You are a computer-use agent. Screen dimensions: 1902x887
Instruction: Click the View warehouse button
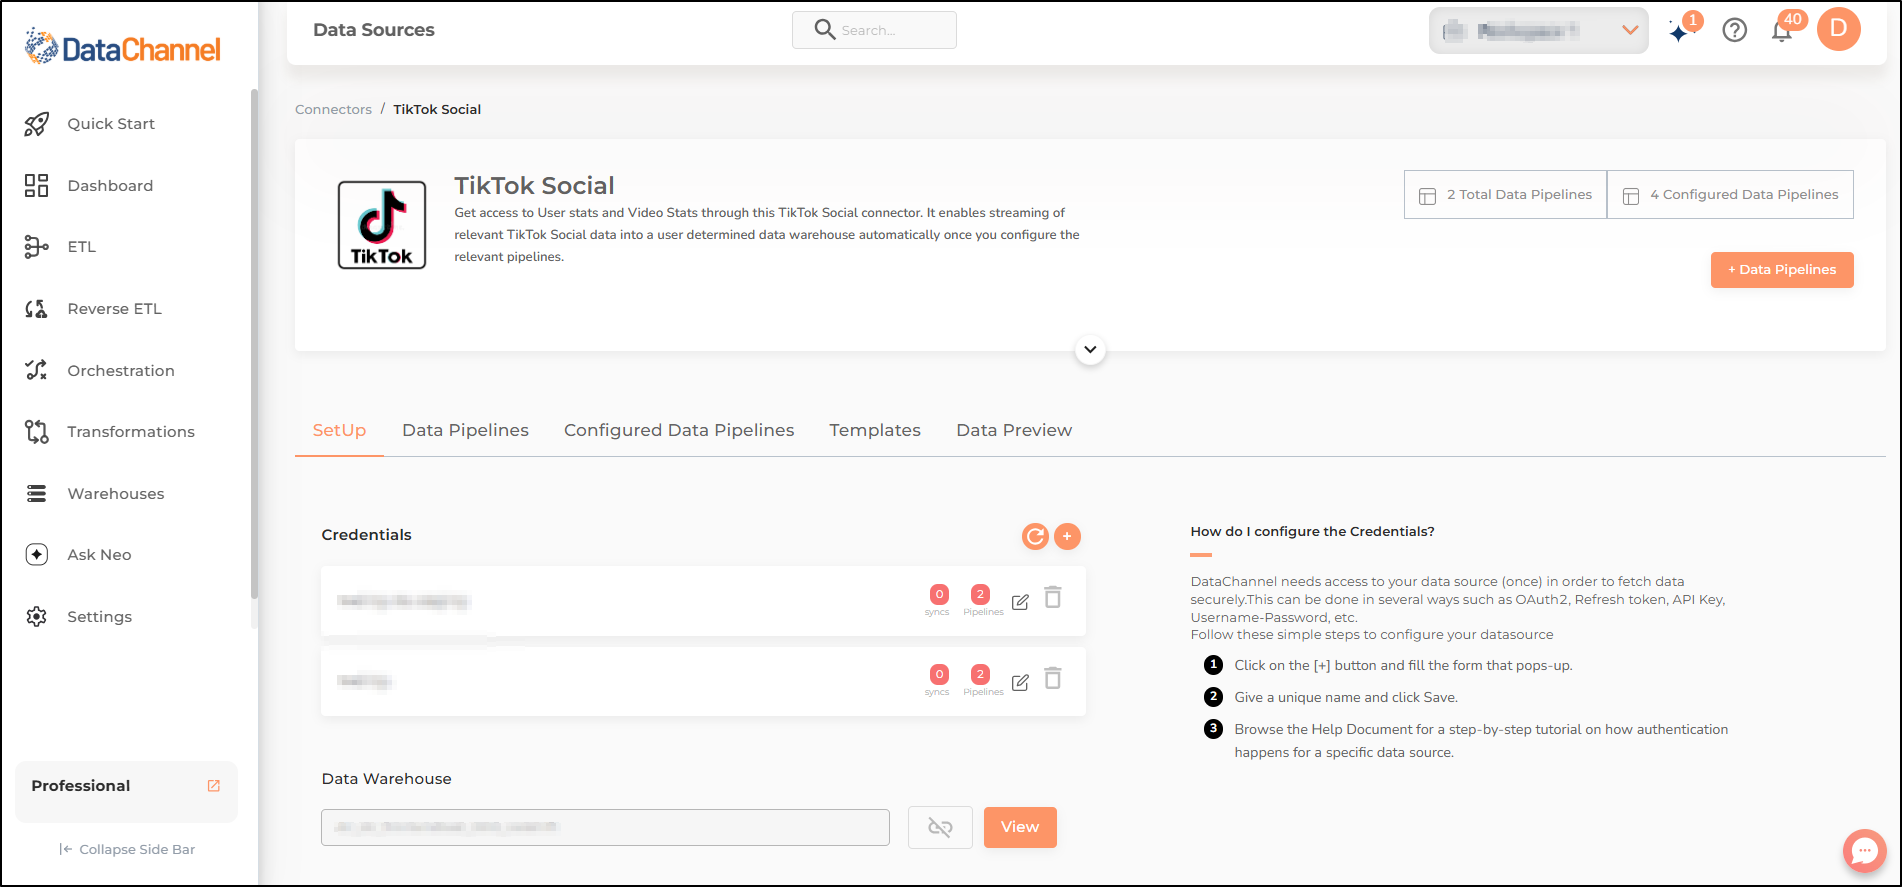(x=1020, y=828)
